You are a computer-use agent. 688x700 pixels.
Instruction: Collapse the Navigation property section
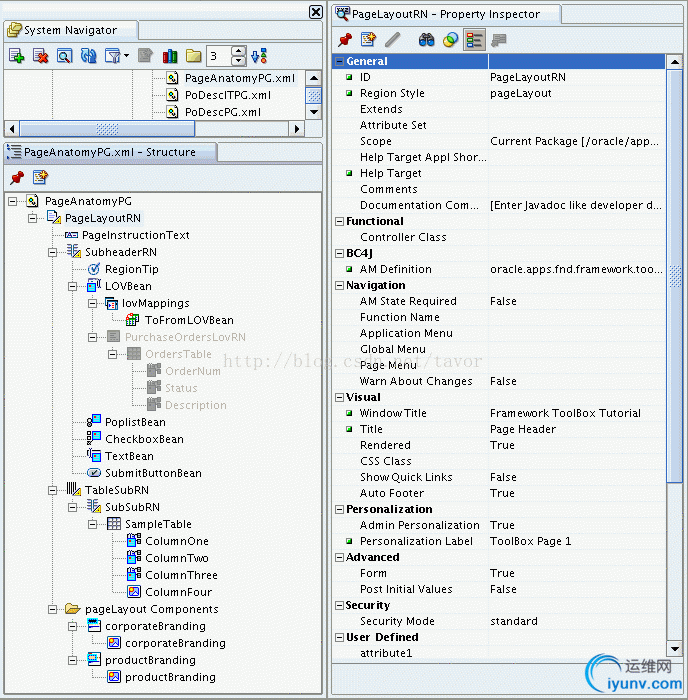point(340,285)
